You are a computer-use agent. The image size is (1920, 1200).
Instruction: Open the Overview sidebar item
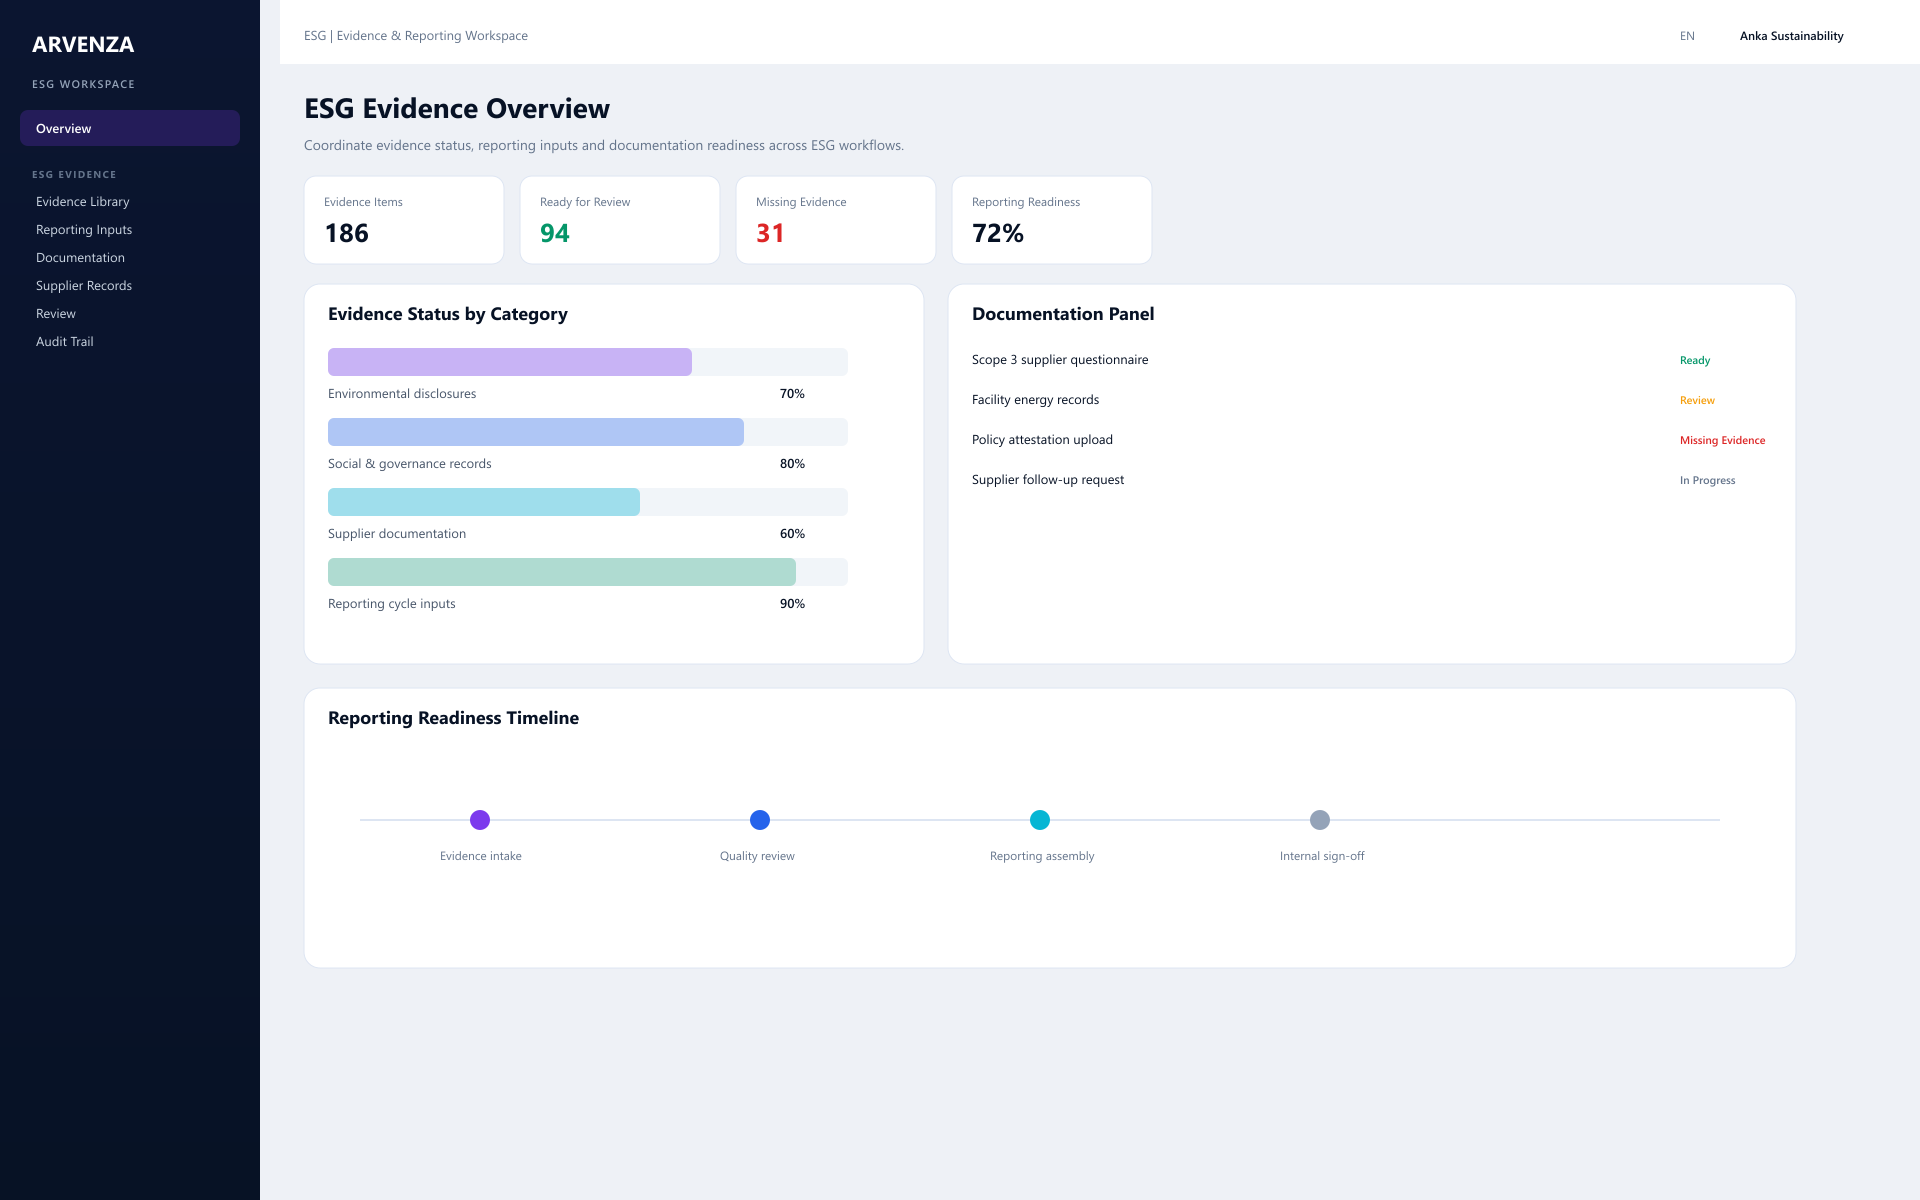pos(130,128)
